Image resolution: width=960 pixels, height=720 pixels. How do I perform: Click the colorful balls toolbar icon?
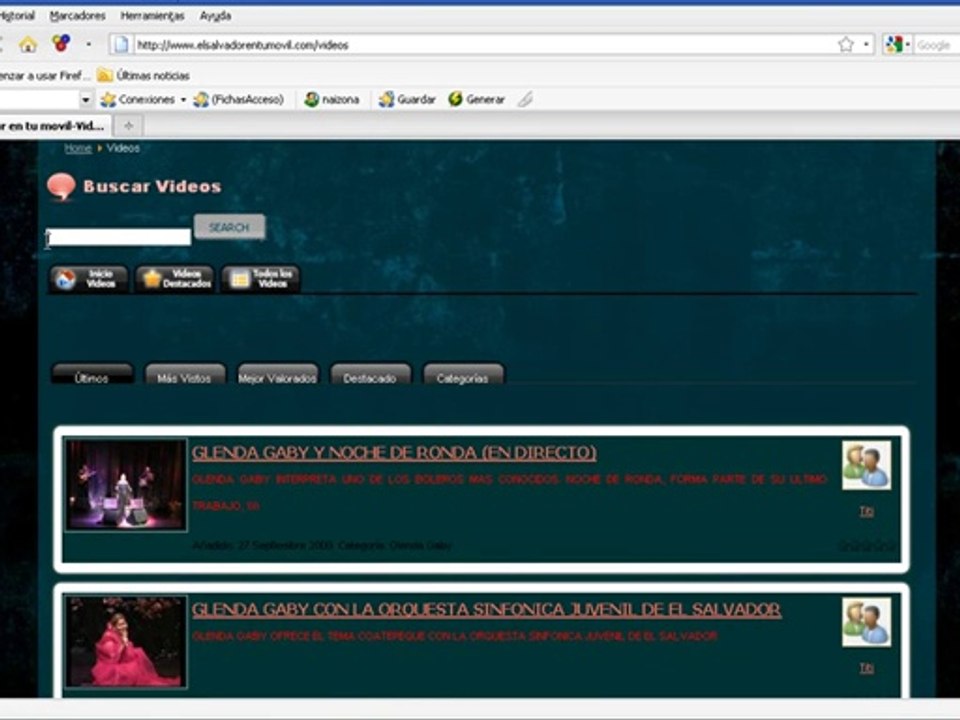pos(61,43)
